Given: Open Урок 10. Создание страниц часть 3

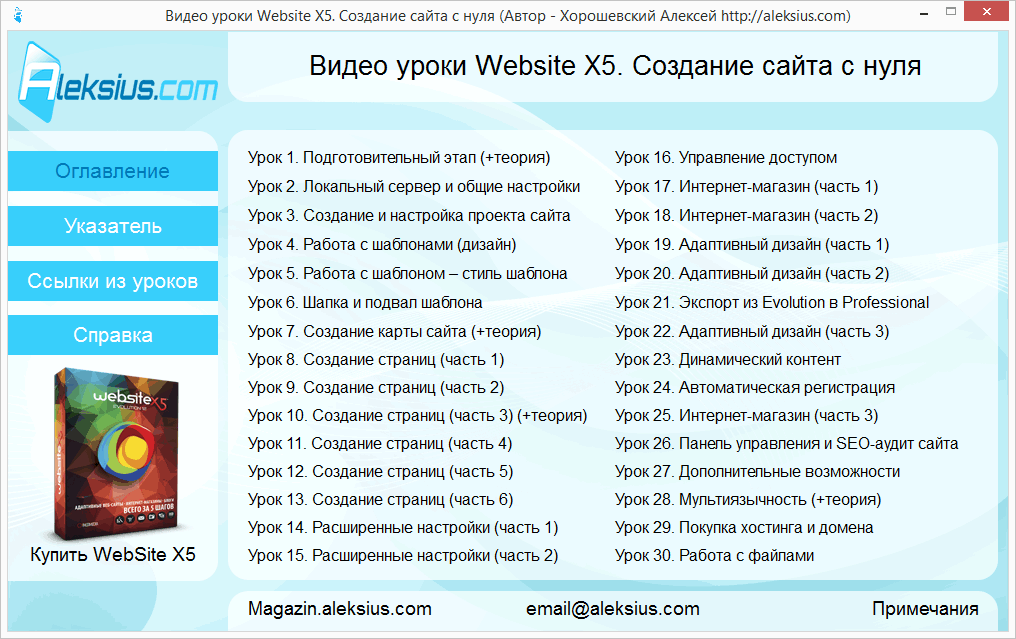Looking at the screenshot, I should (x=417, y=416).
